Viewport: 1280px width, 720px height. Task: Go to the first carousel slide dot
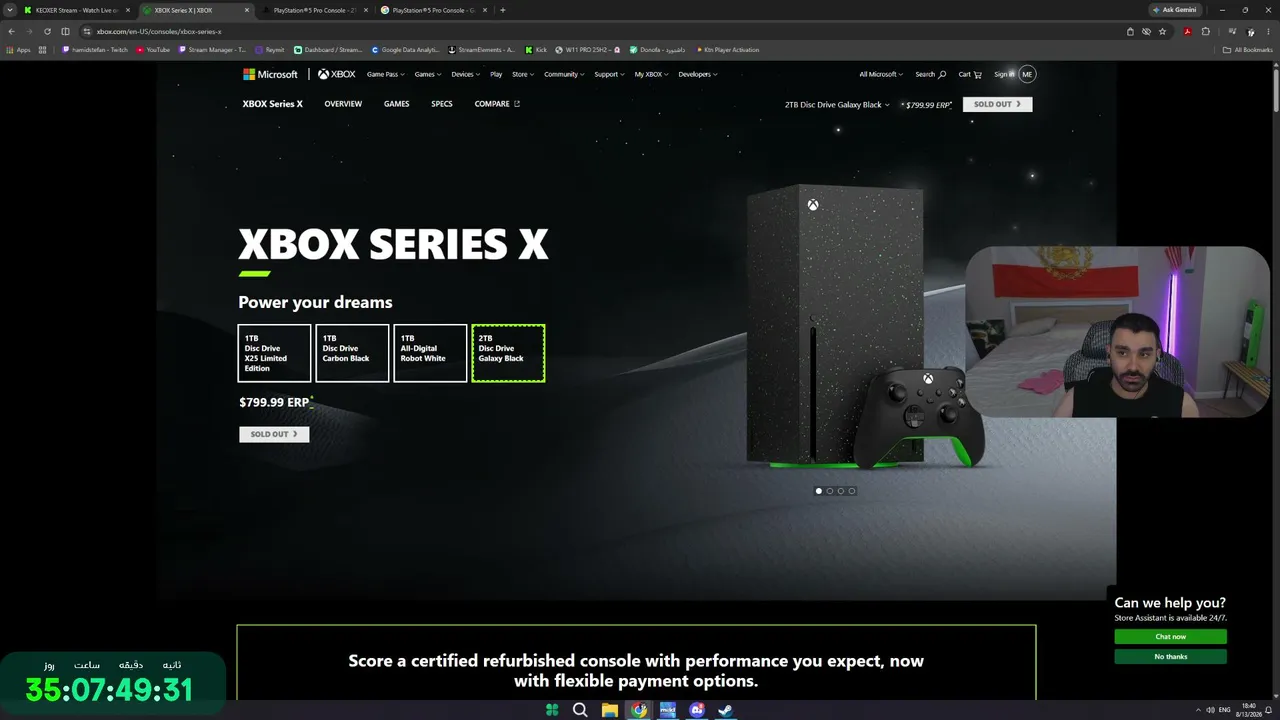click(x=819, y=491)
